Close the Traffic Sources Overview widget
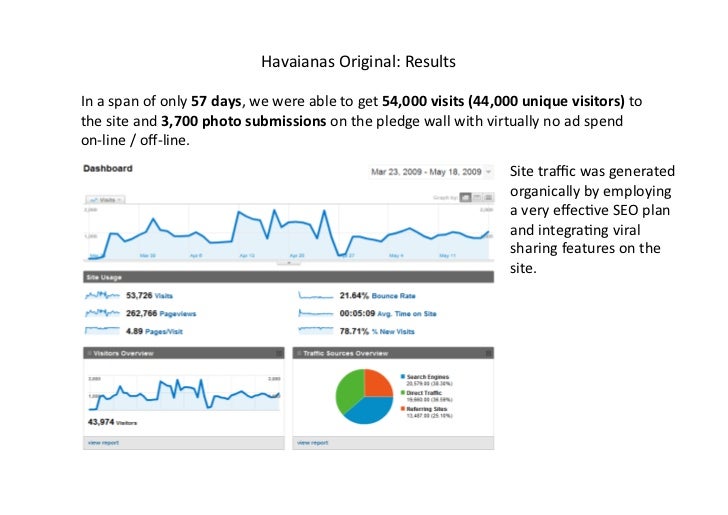The width and height of the screenshot is (728, 515). [x=488, y=354]
